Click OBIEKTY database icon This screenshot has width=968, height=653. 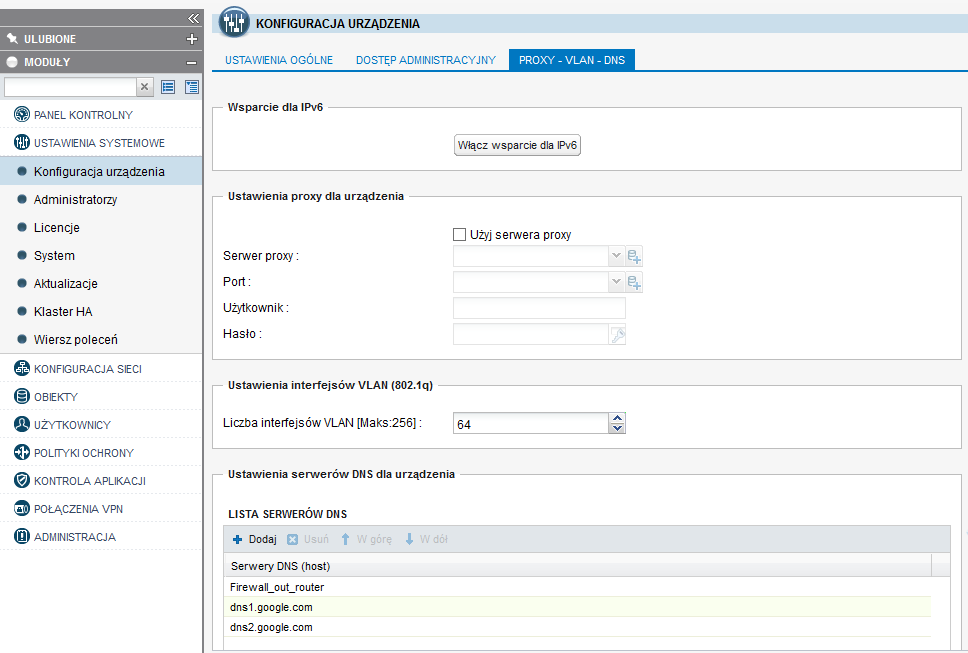coord(22,396)
